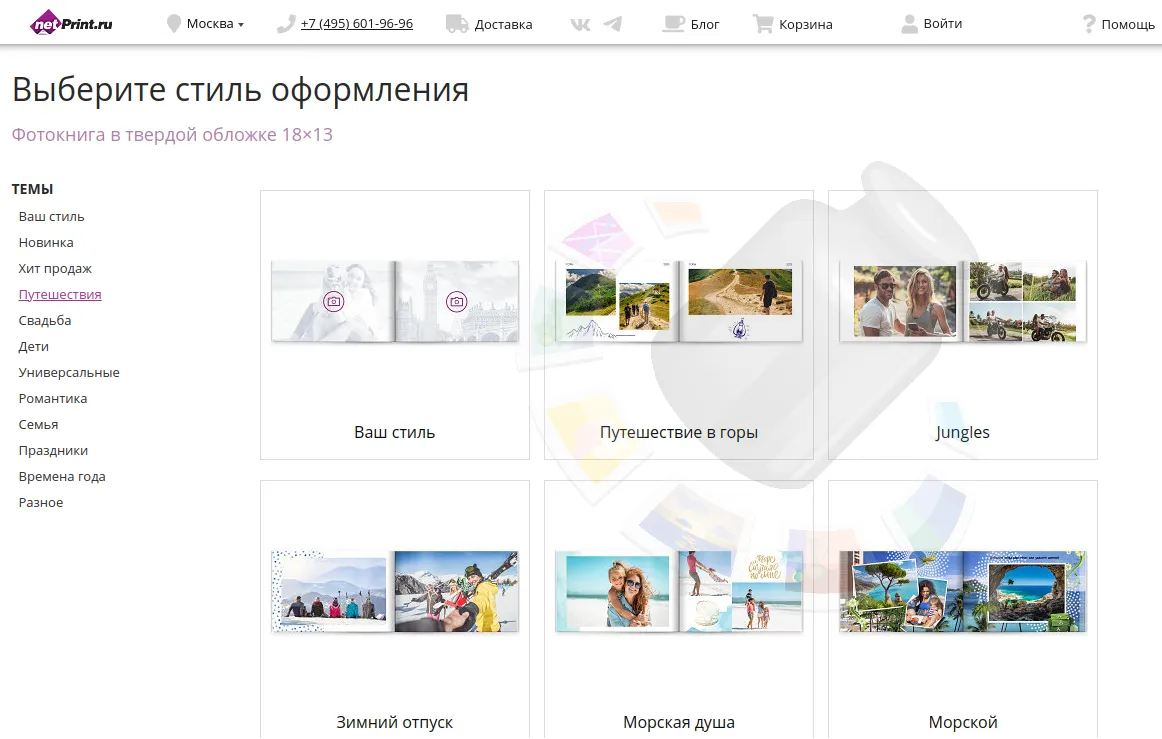
Task: Select the Дети theme category
Action: [x=33, y=346]
